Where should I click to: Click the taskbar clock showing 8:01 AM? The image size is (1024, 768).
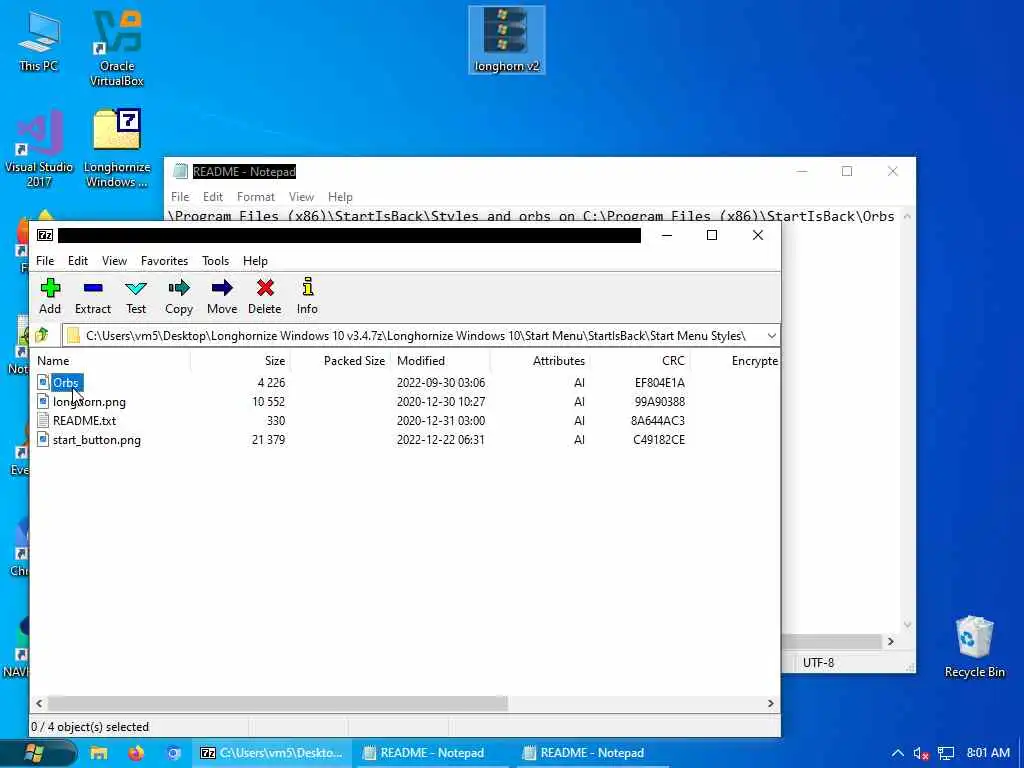pos(988,753)
